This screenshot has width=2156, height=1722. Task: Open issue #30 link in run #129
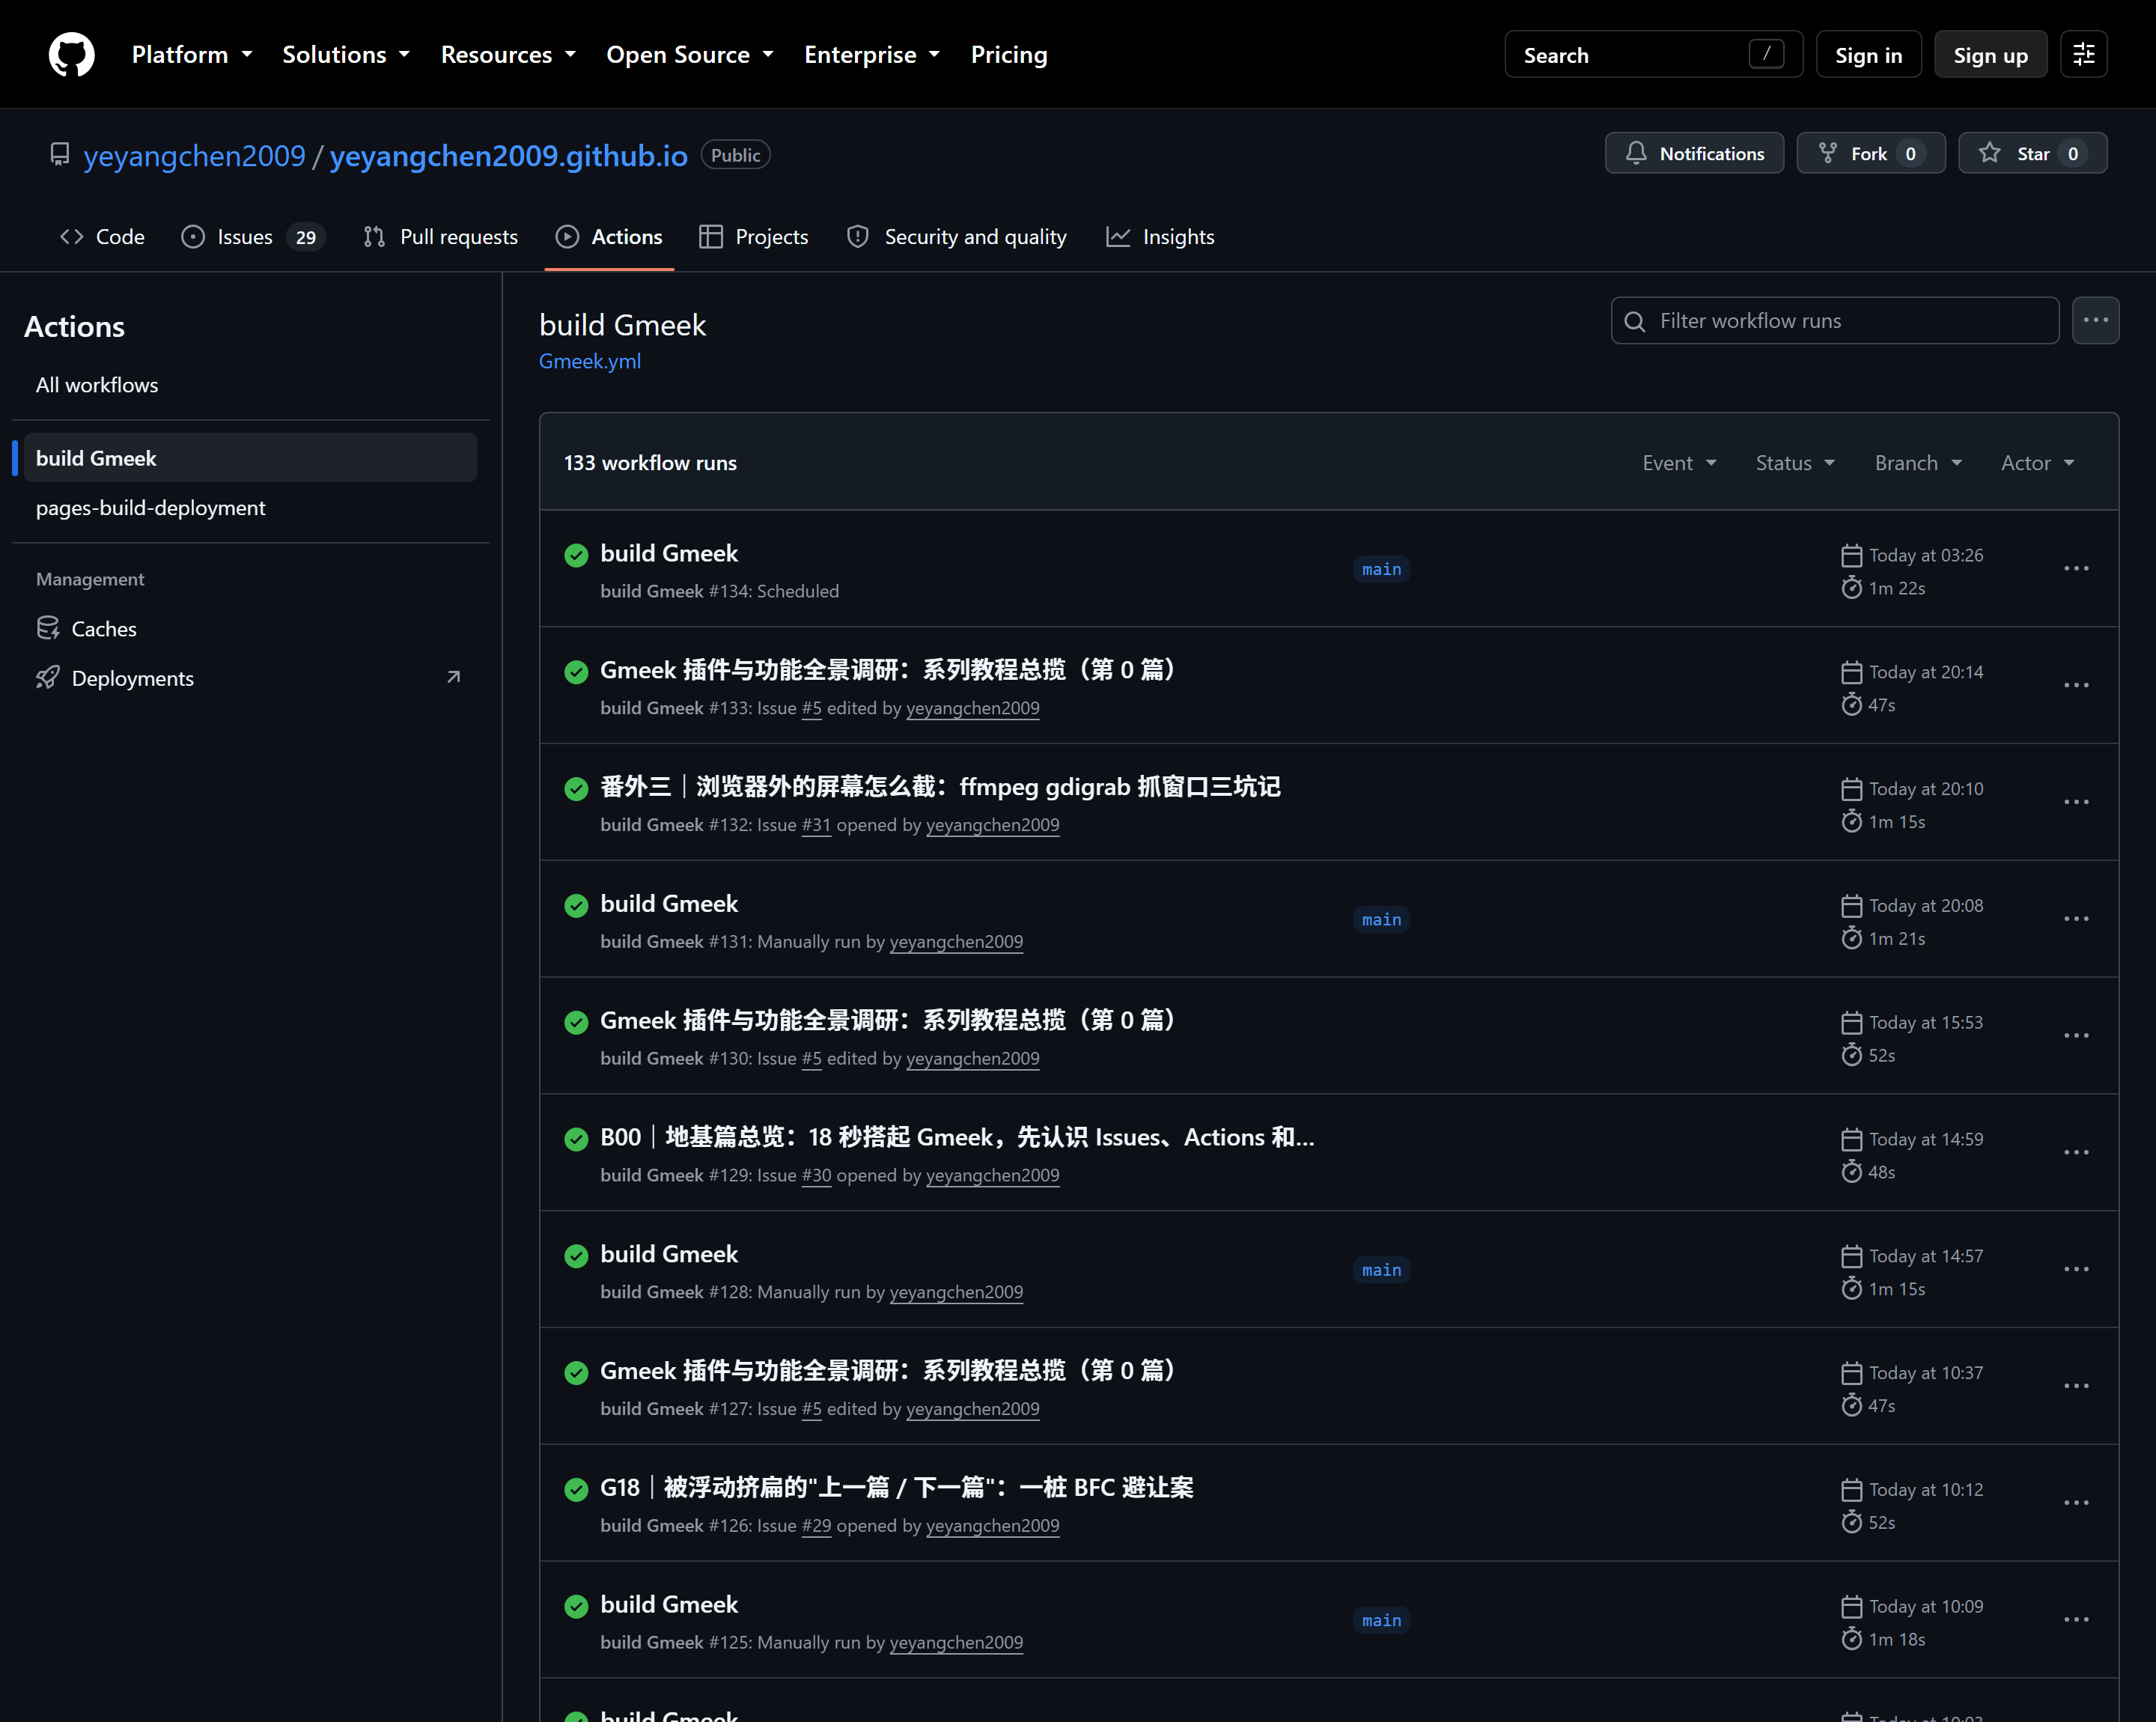pos(816,1175)
